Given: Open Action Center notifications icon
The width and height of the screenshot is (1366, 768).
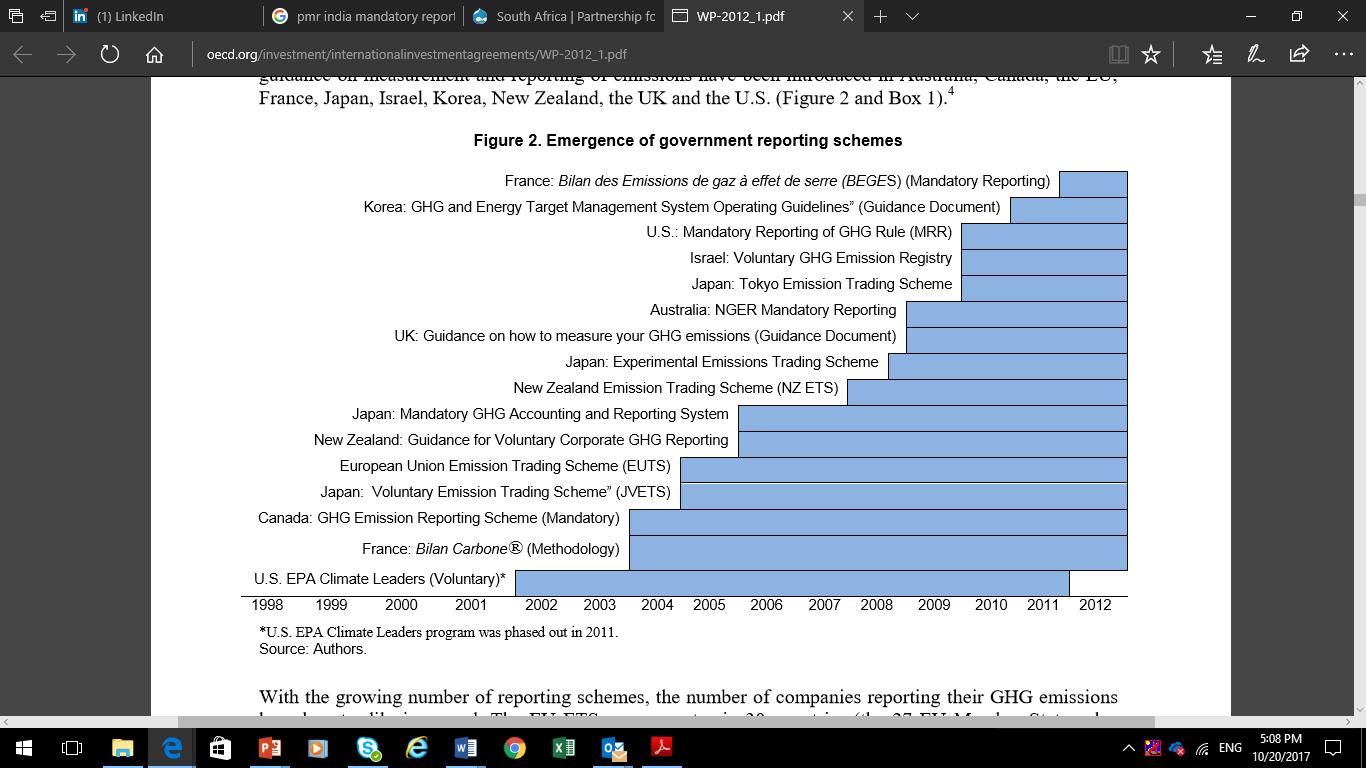Looking at the screenshot, I should 1333,747.
